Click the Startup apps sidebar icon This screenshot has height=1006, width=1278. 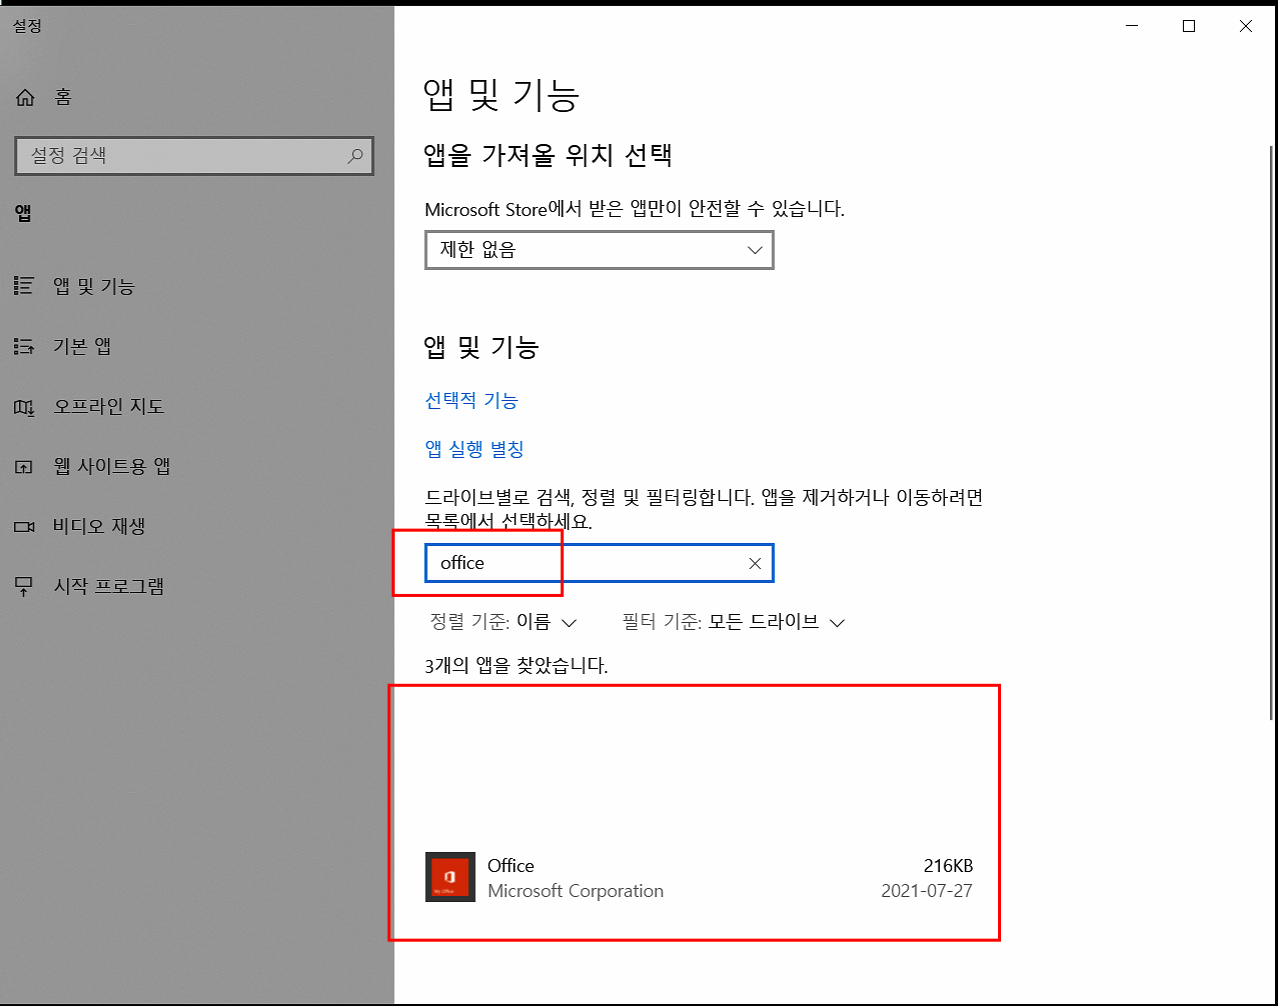tap(24, 586)
